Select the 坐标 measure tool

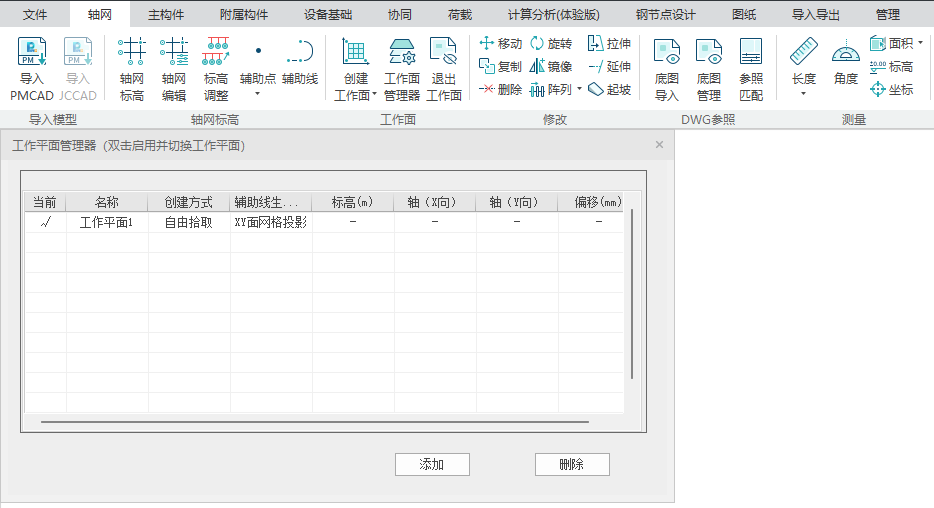point(892,89)
